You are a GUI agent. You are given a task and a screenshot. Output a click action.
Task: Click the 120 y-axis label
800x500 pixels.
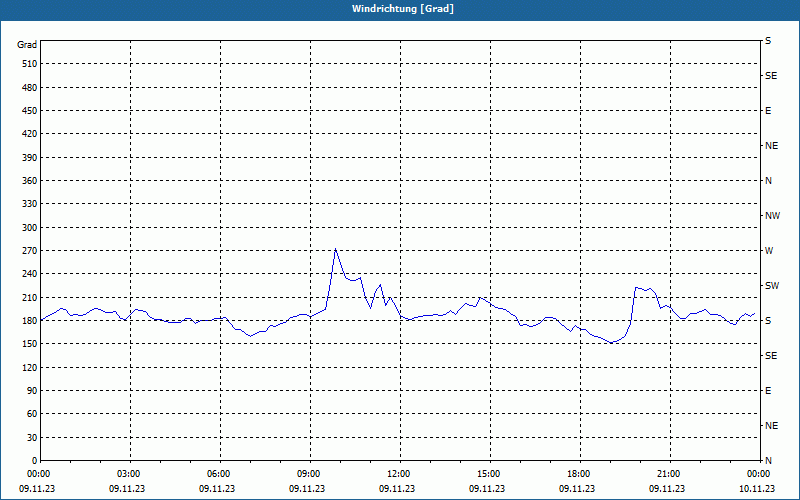pyautogui.click(x=30, y=367)
